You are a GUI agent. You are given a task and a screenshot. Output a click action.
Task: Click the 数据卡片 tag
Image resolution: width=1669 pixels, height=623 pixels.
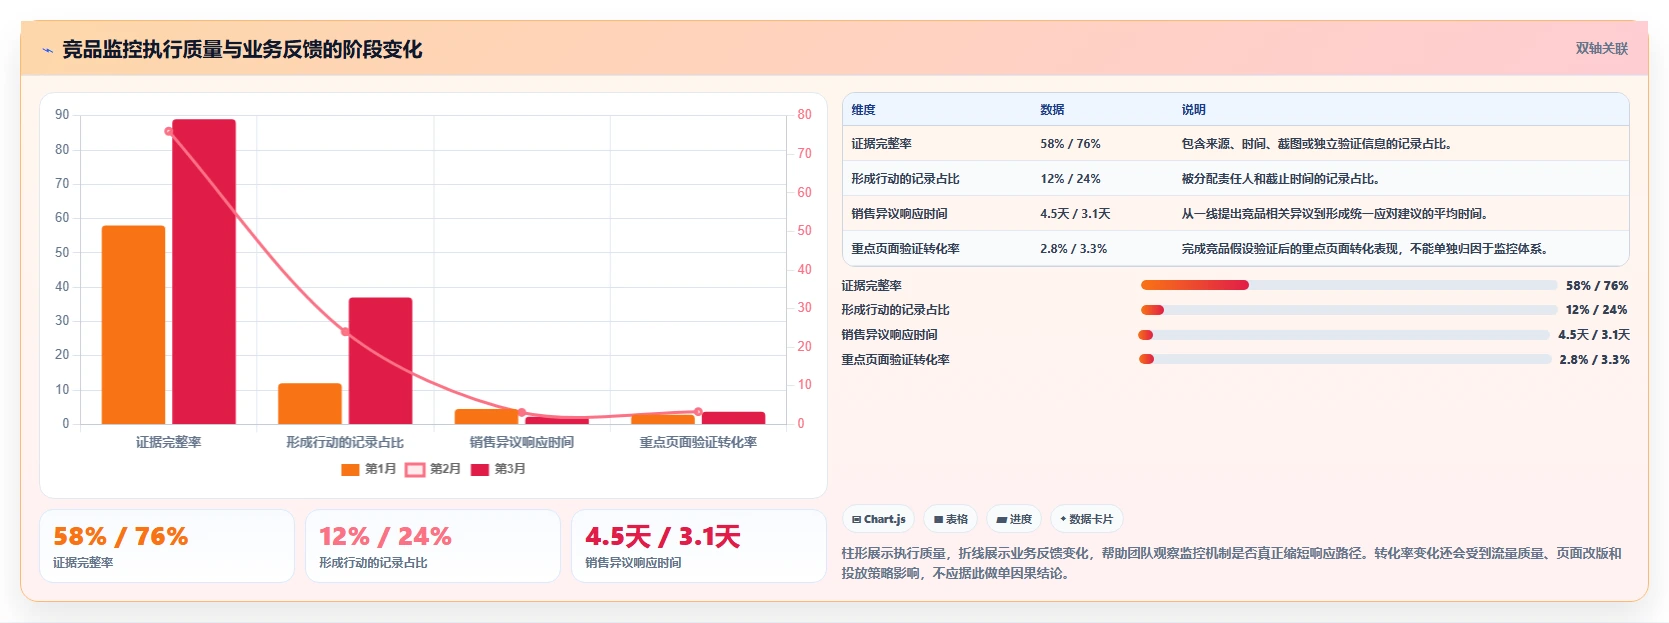pyautogui.click(x=1086, y=519)
